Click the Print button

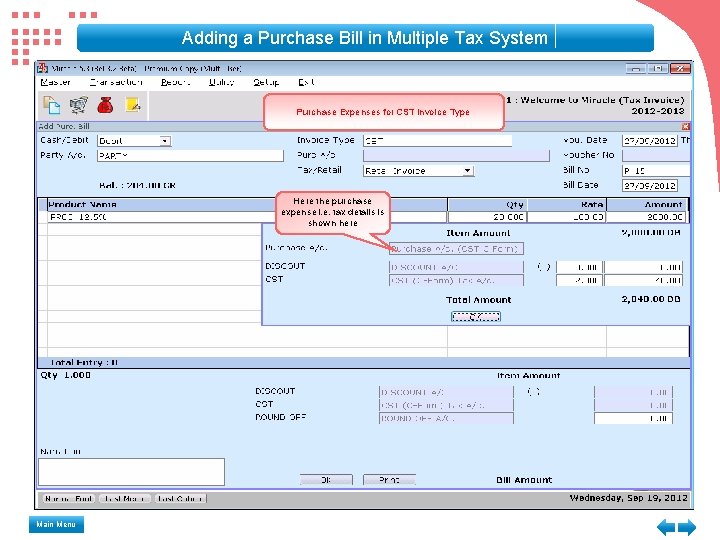click(389, 480)
